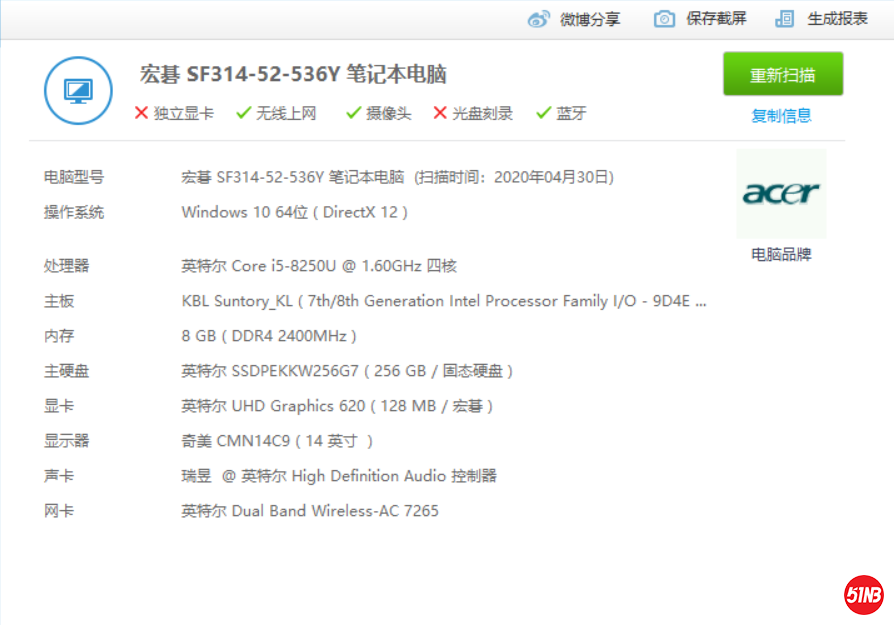The width and height of the screenshot is (894, 625).
Task: Select 保存截屏 to save screenshot
Action: click(716, 19)
